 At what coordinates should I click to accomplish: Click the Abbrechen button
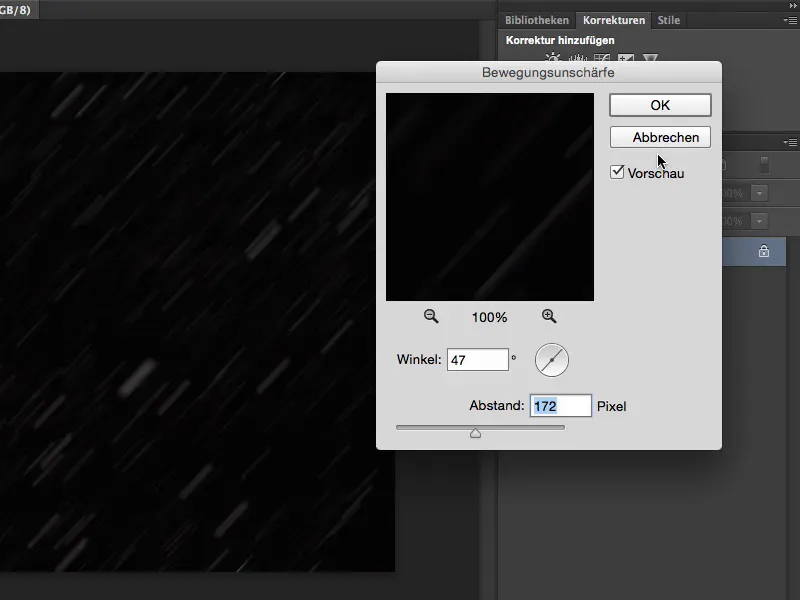(x=660, y=137)
